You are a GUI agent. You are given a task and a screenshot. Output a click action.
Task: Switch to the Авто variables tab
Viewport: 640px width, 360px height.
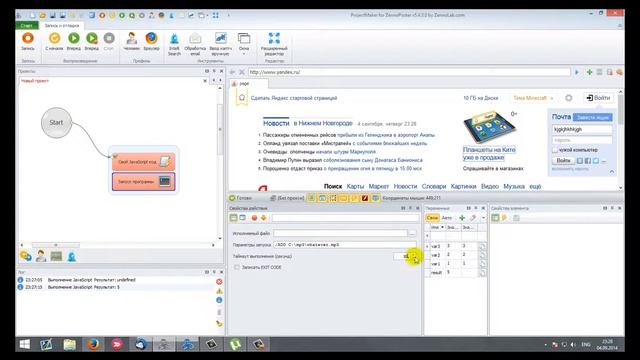(x=447, y=218)
